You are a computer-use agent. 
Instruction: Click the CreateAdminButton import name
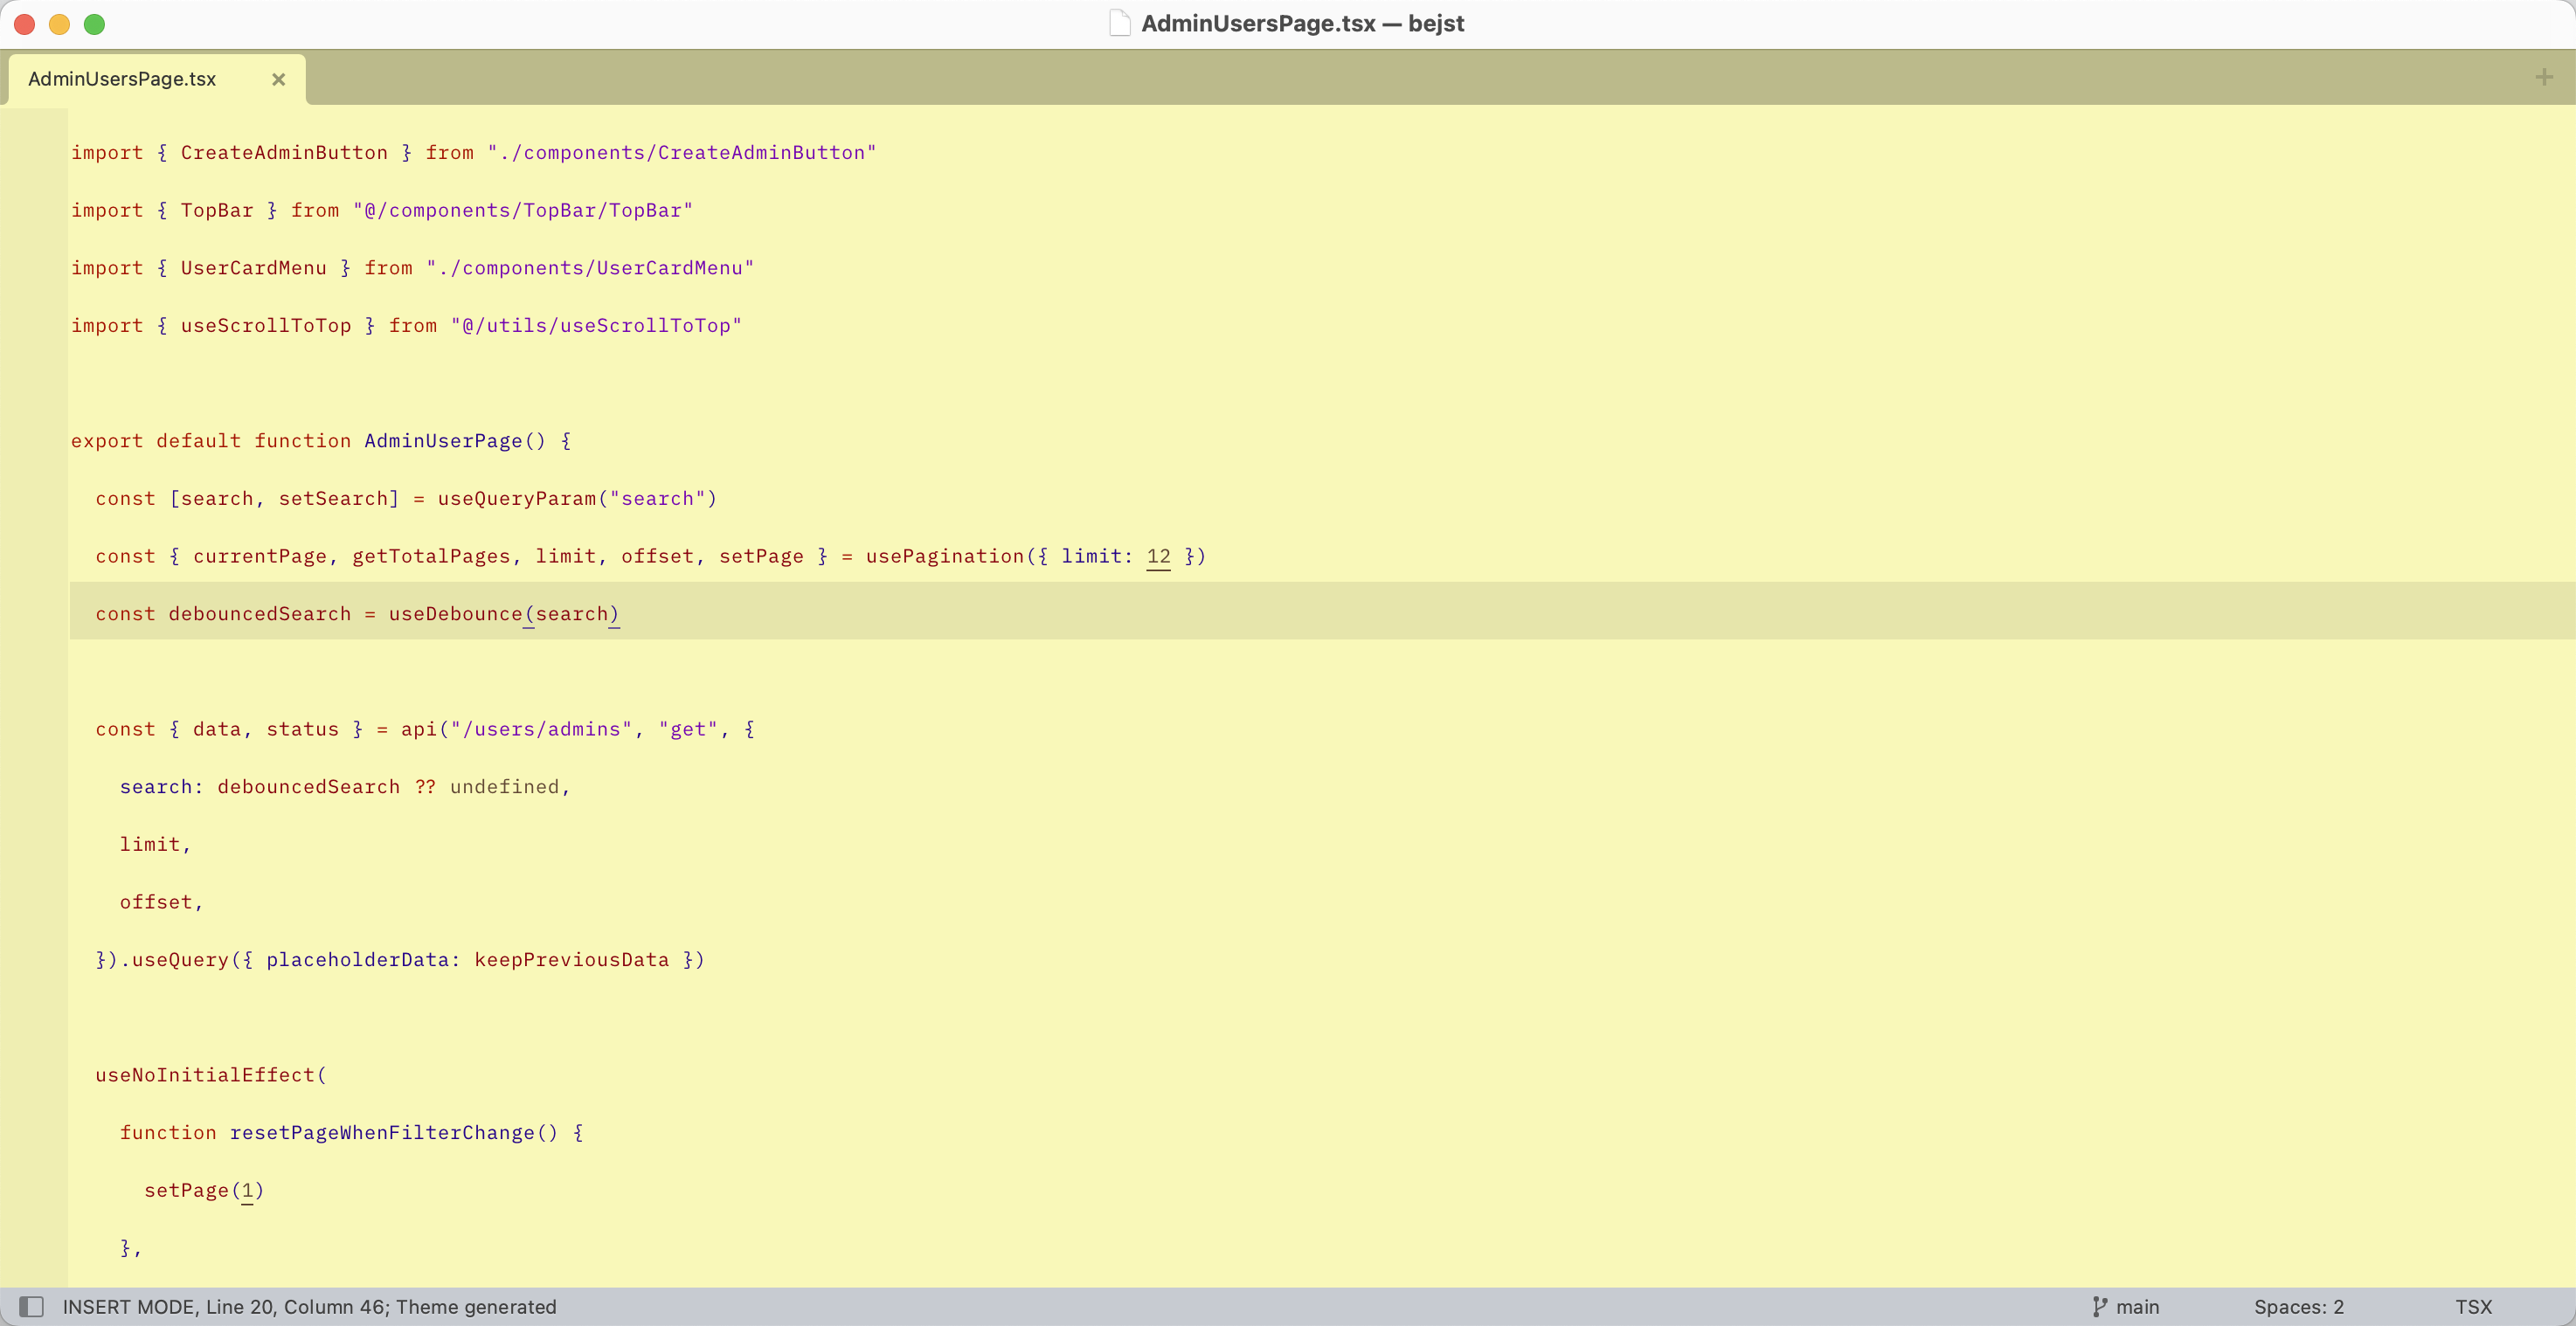pos(284,153)
